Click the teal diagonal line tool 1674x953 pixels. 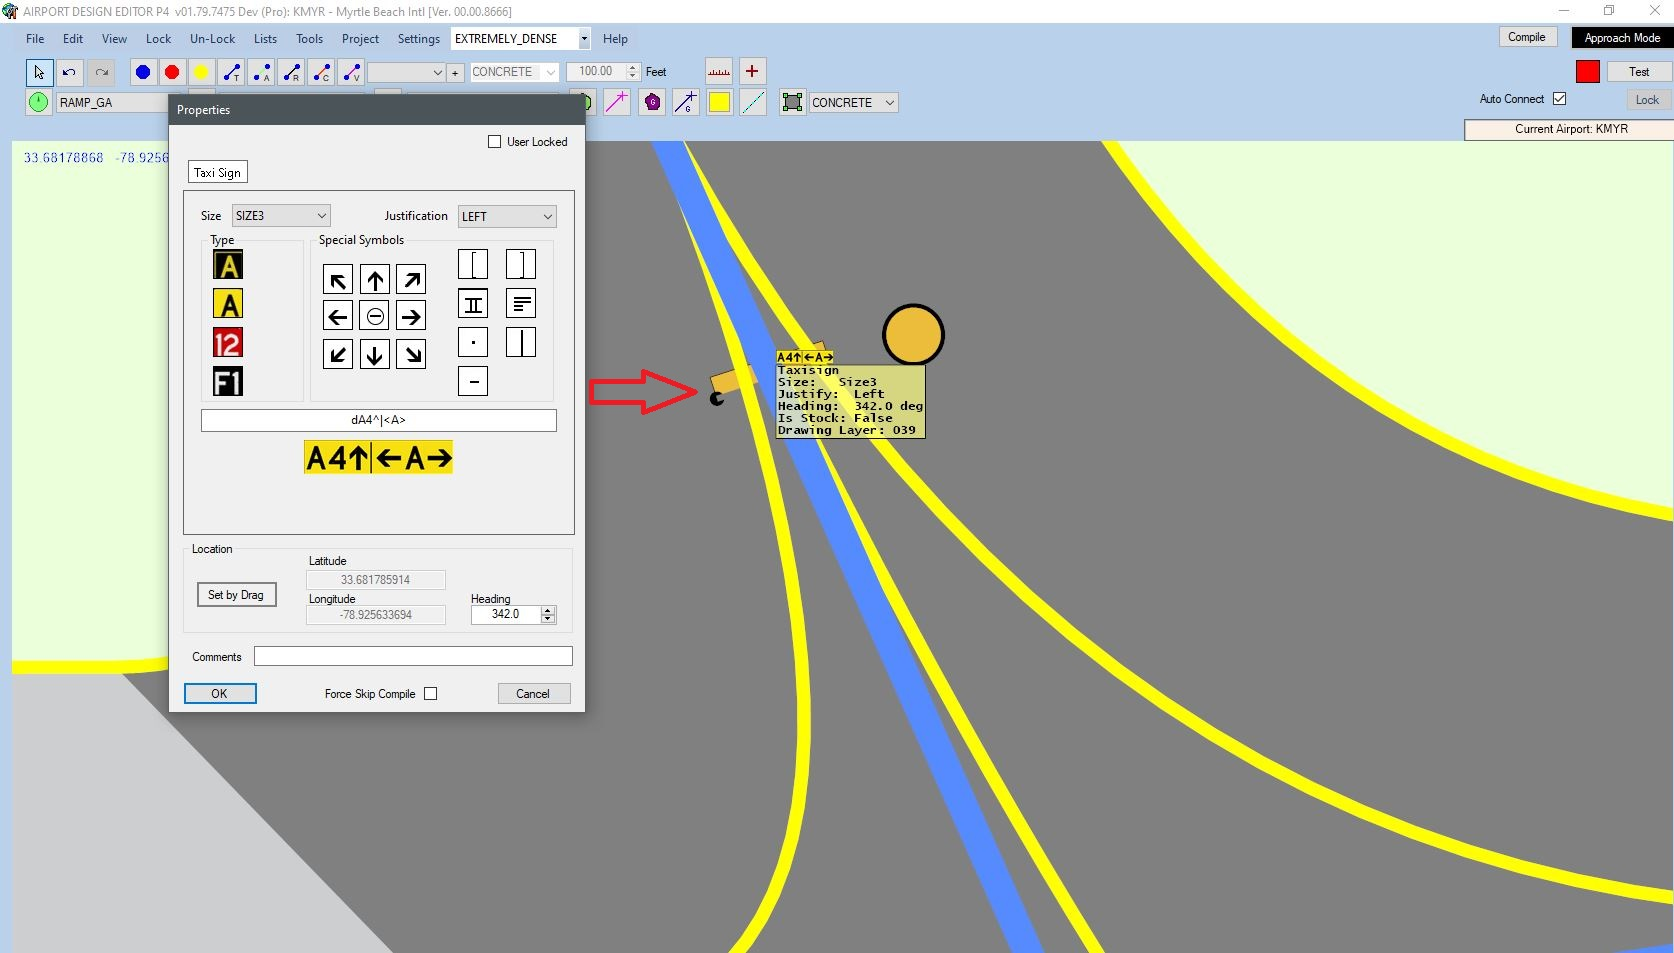[753, 102]
